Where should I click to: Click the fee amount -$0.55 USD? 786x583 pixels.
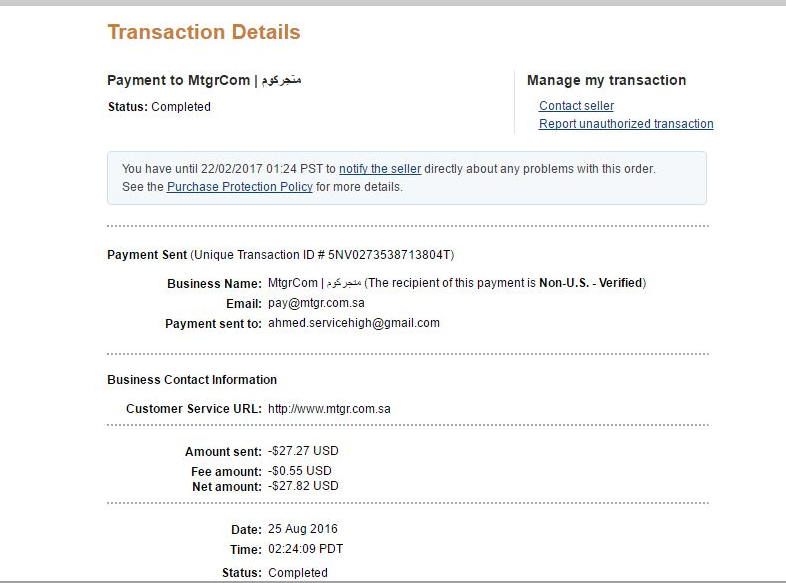300,470
